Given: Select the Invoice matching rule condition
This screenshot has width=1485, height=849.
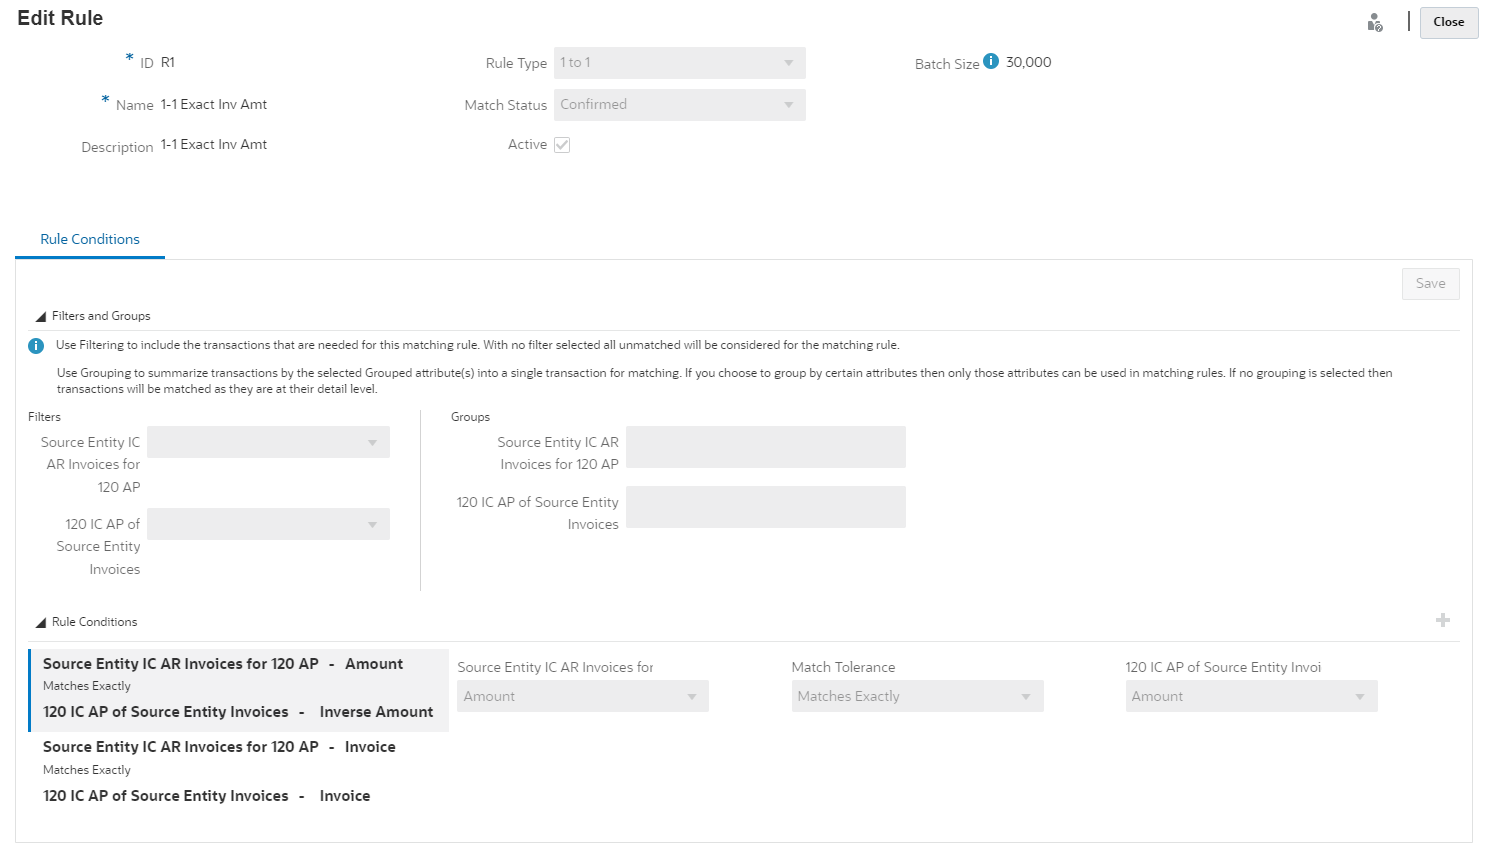Looking at the screenshot, I should pos(238,771).
